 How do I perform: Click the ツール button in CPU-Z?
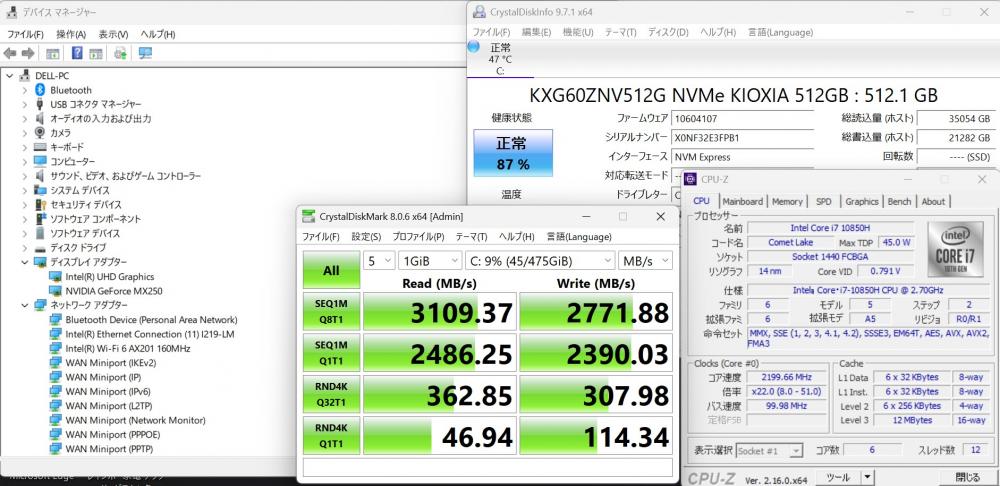[837, 477]
